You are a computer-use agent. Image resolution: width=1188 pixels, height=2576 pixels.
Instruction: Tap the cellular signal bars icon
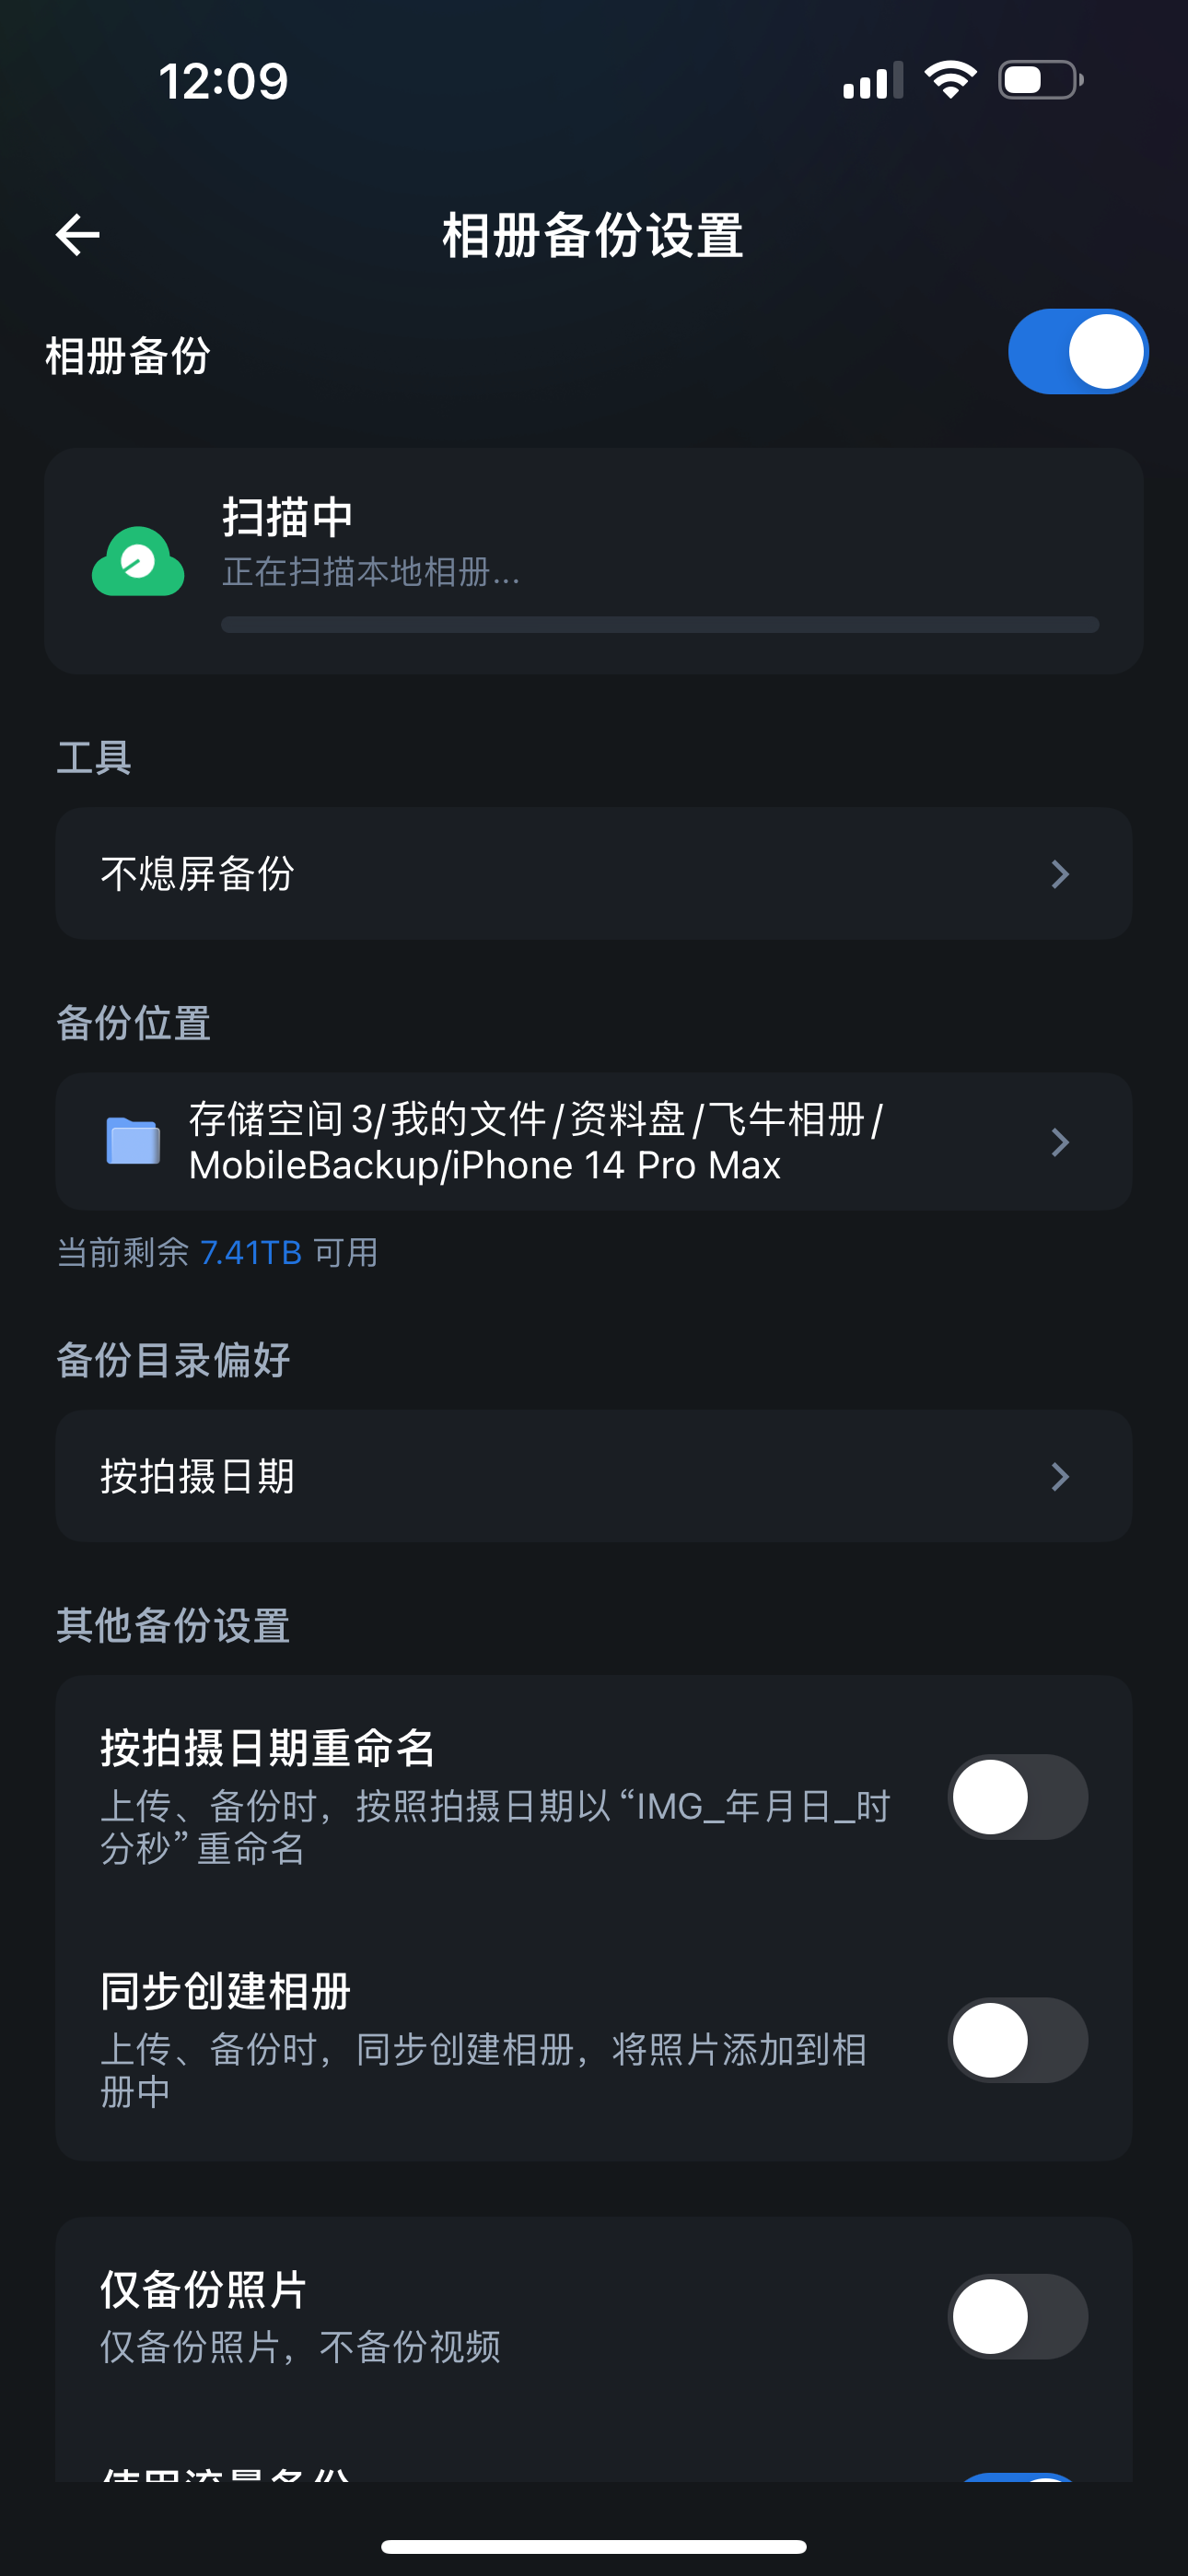pyautogui.click(x=872, y=81)
